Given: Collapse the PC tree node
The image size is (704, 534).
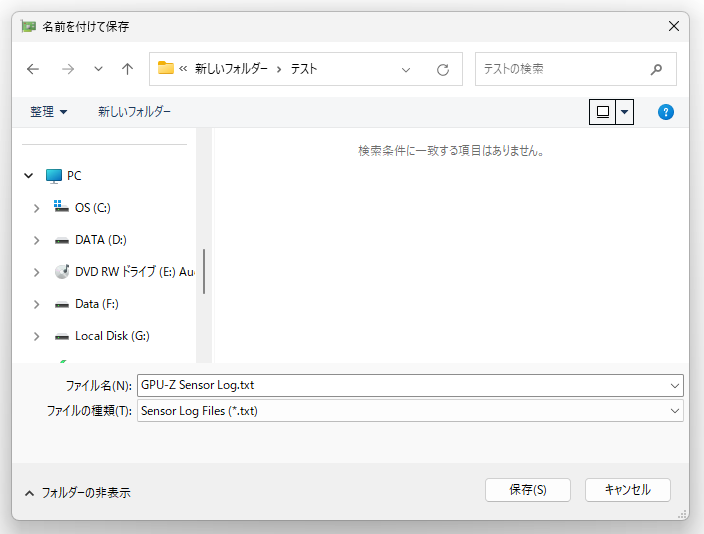Looking at the screenshot, I should (x=29, y=176).
